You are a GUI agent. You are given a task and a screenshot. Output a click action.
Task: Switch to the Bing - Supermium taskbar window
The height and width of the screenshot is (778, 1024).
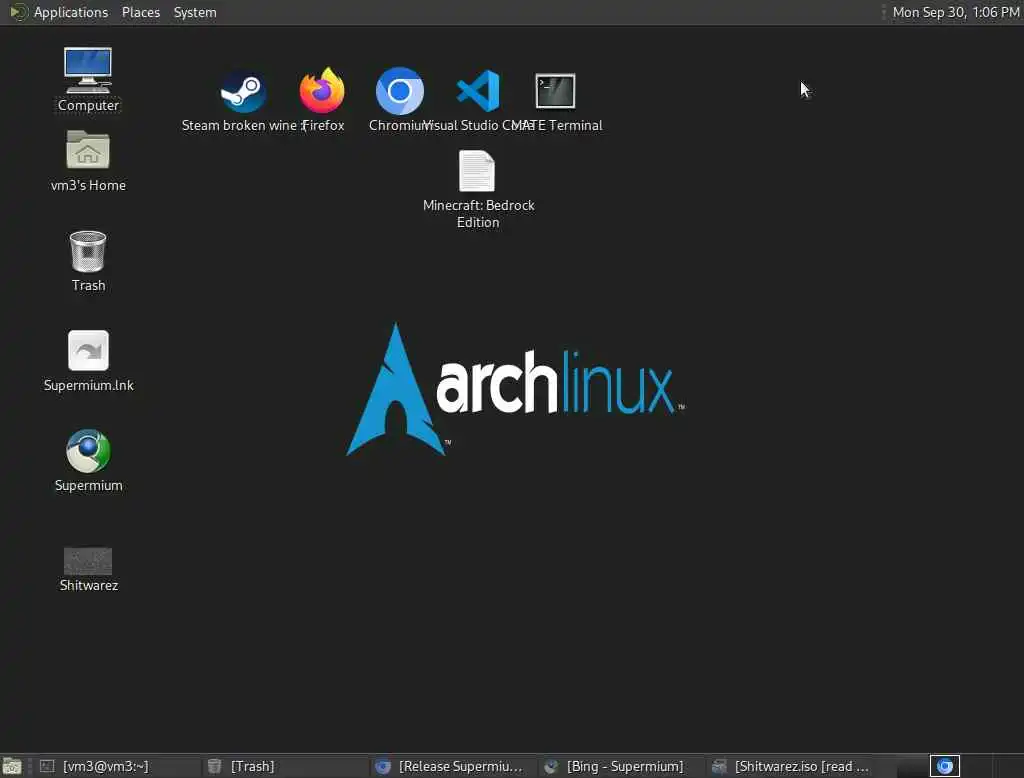coord(620,766)
